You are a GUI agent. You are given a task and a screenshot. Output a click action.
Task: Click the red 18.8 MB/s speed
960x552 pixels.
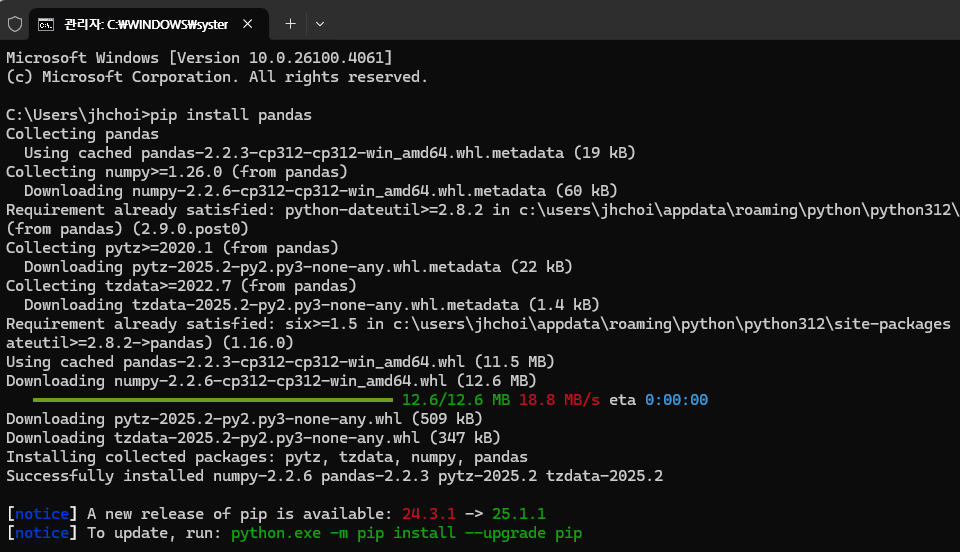point(560,400)
